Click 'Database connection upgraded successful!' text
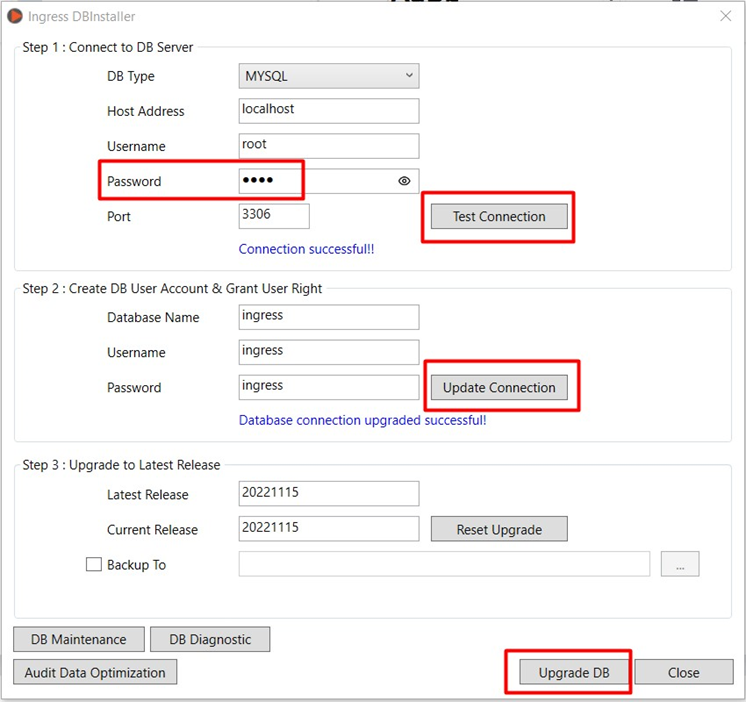The image size is (746, 702). coord(363,420)
